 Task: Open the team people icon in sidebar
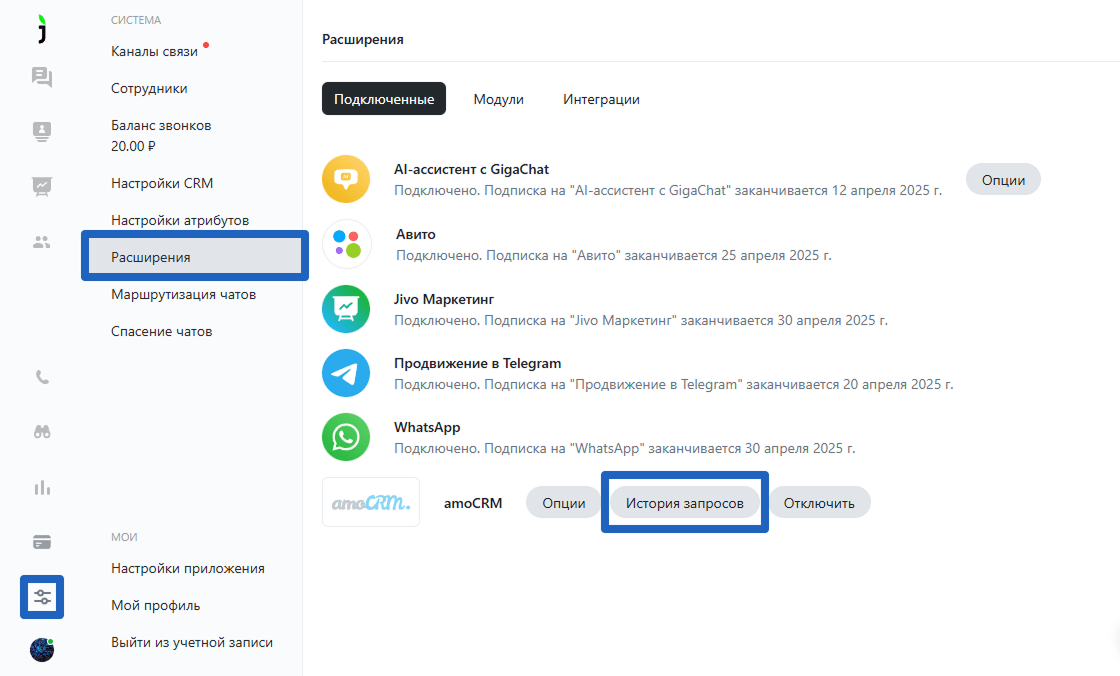42,242
